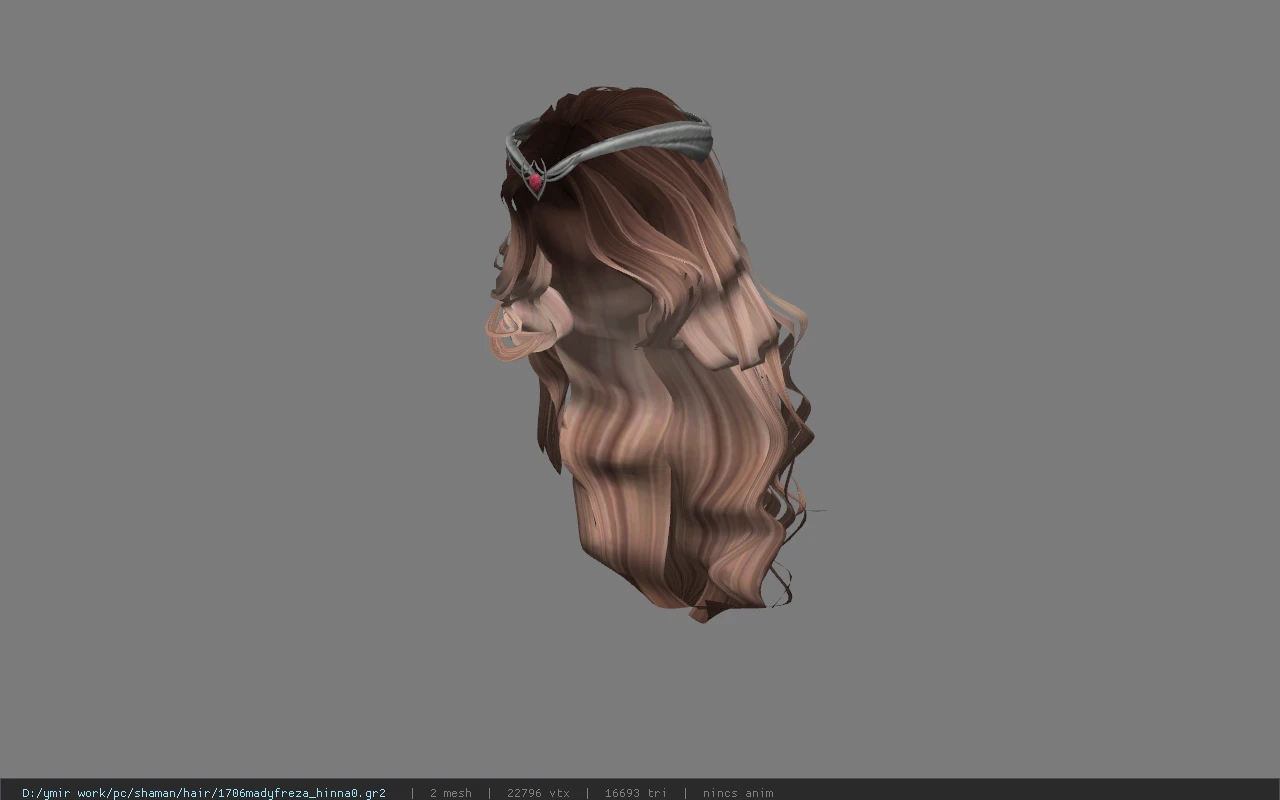Click the '22796 vtx' vertex count
Image resolution: width=1280 pixels, height=800 pixels.
click(x=538, y=793)
